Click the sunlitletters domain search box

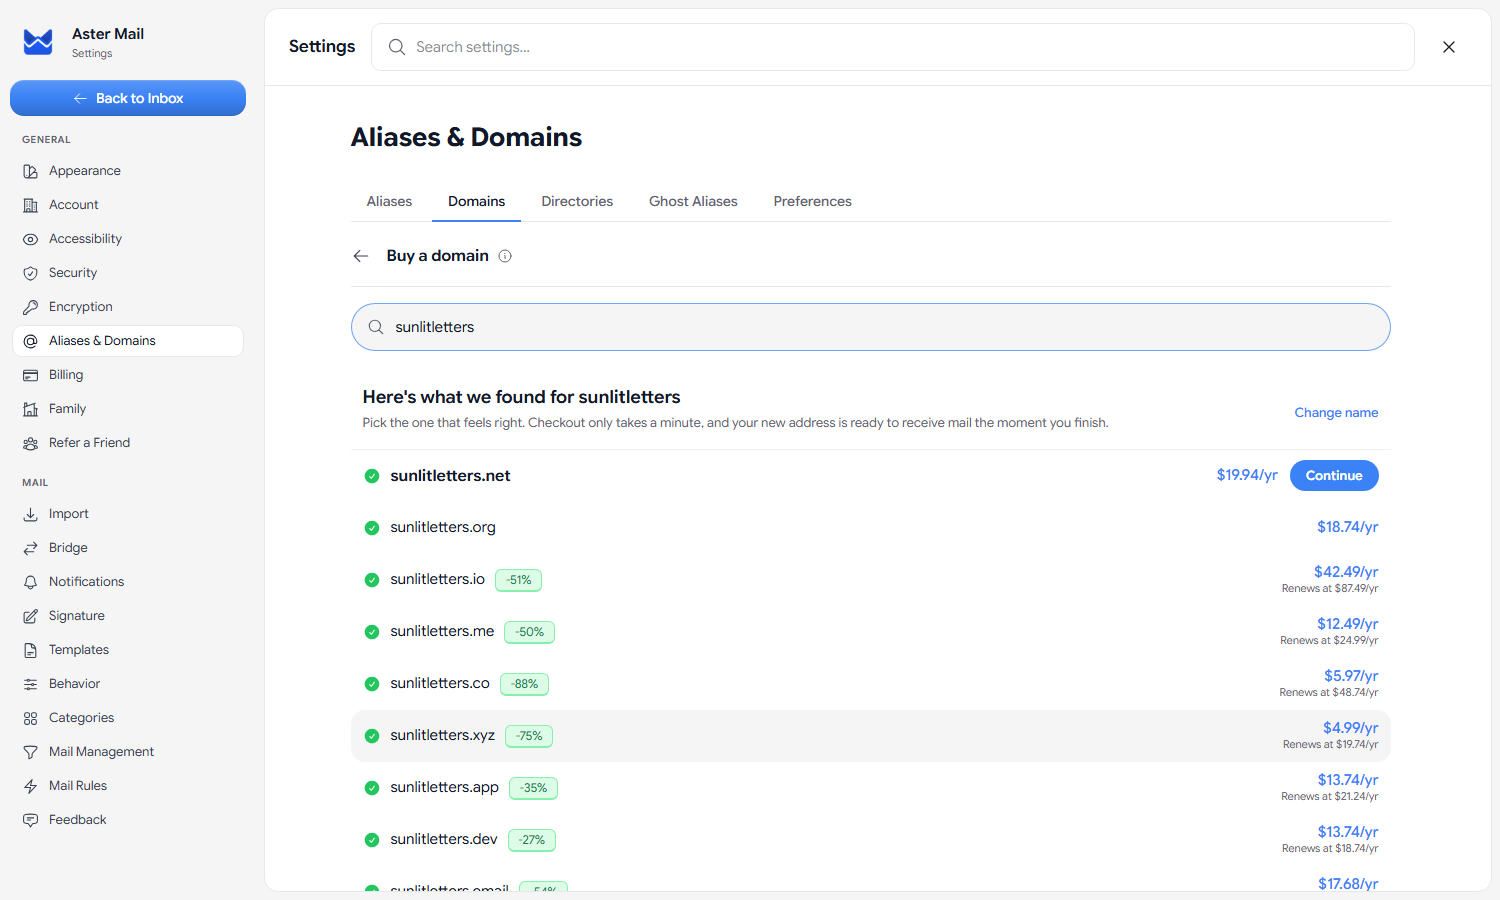click(x=870, y=327)
